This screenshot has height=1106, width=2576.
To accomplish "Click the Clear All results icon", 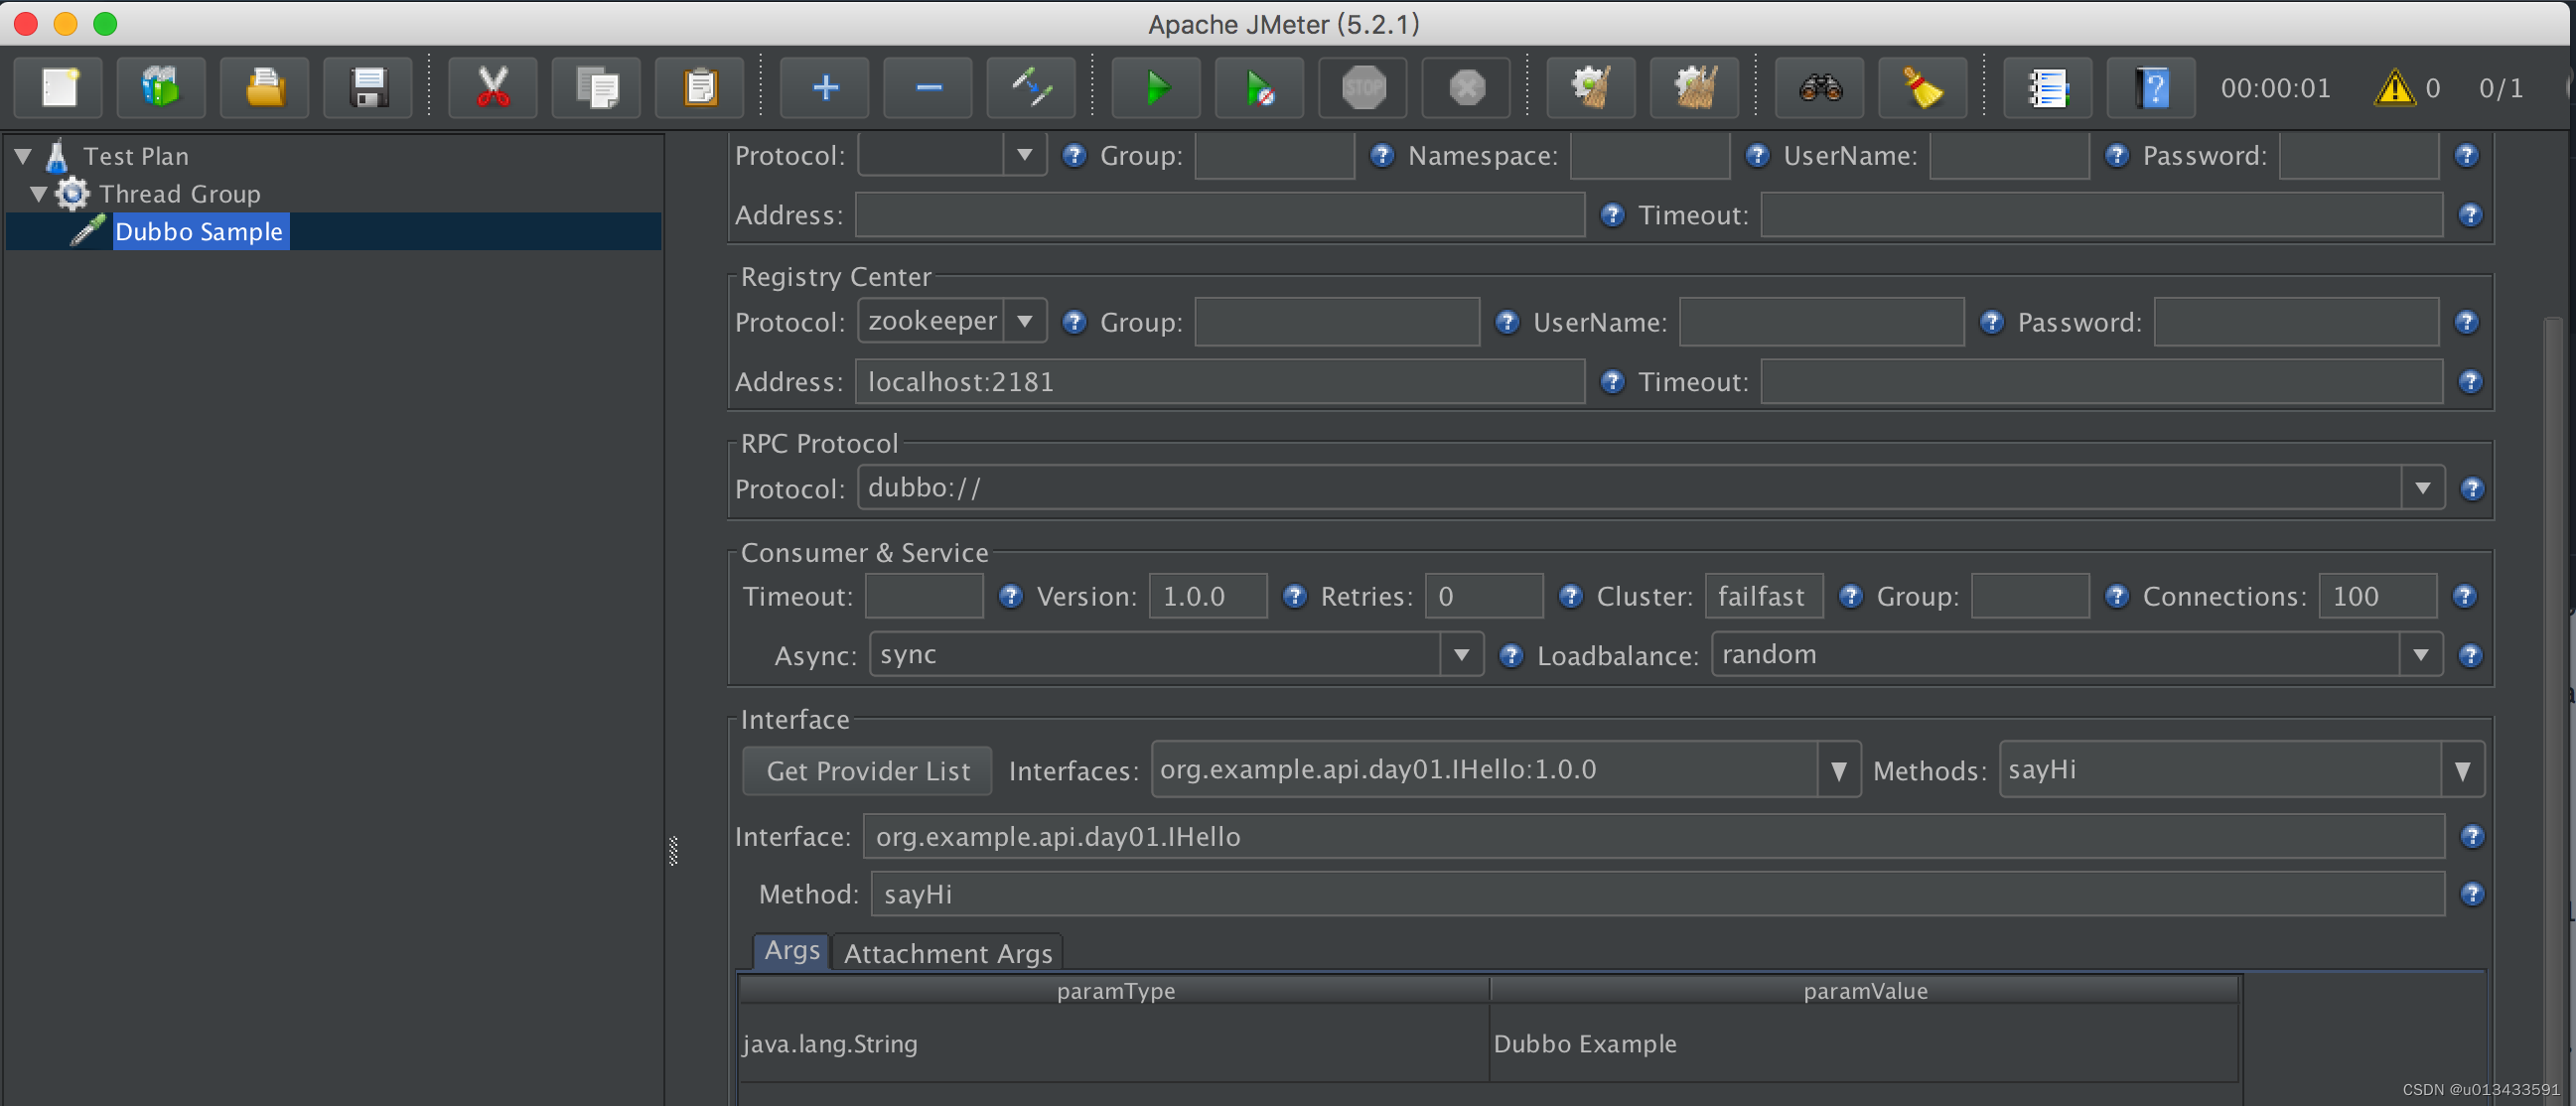I will click(x=1695, y=88).
